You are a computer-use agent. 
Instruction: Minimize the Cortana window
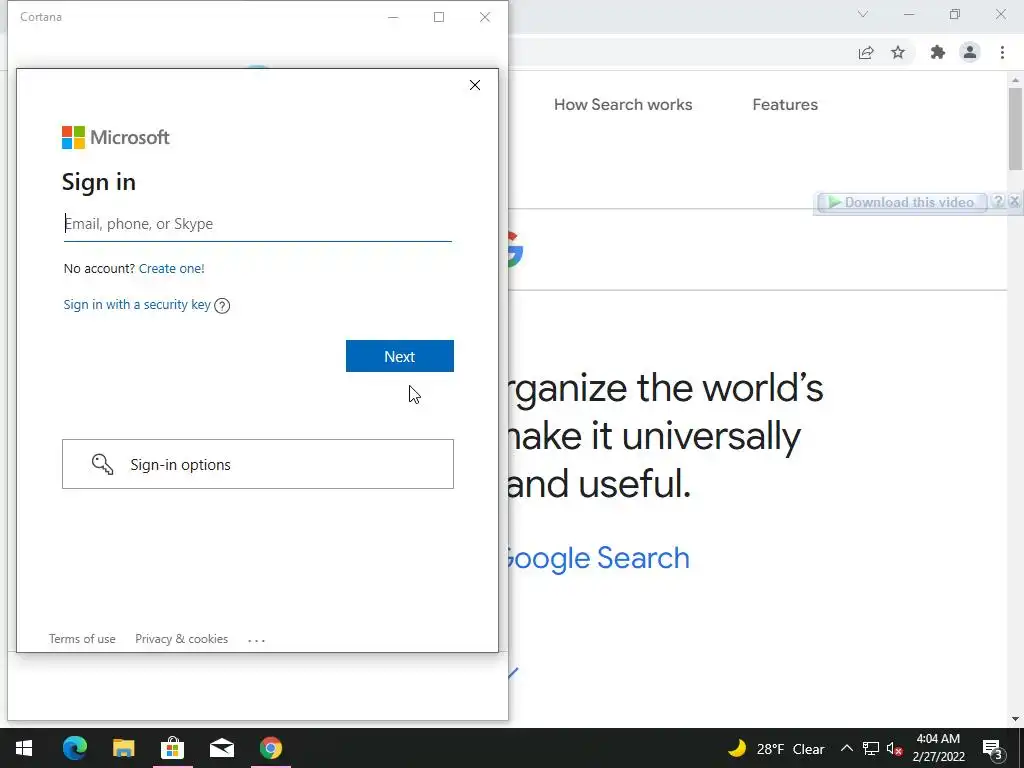(x=393, y=17)
